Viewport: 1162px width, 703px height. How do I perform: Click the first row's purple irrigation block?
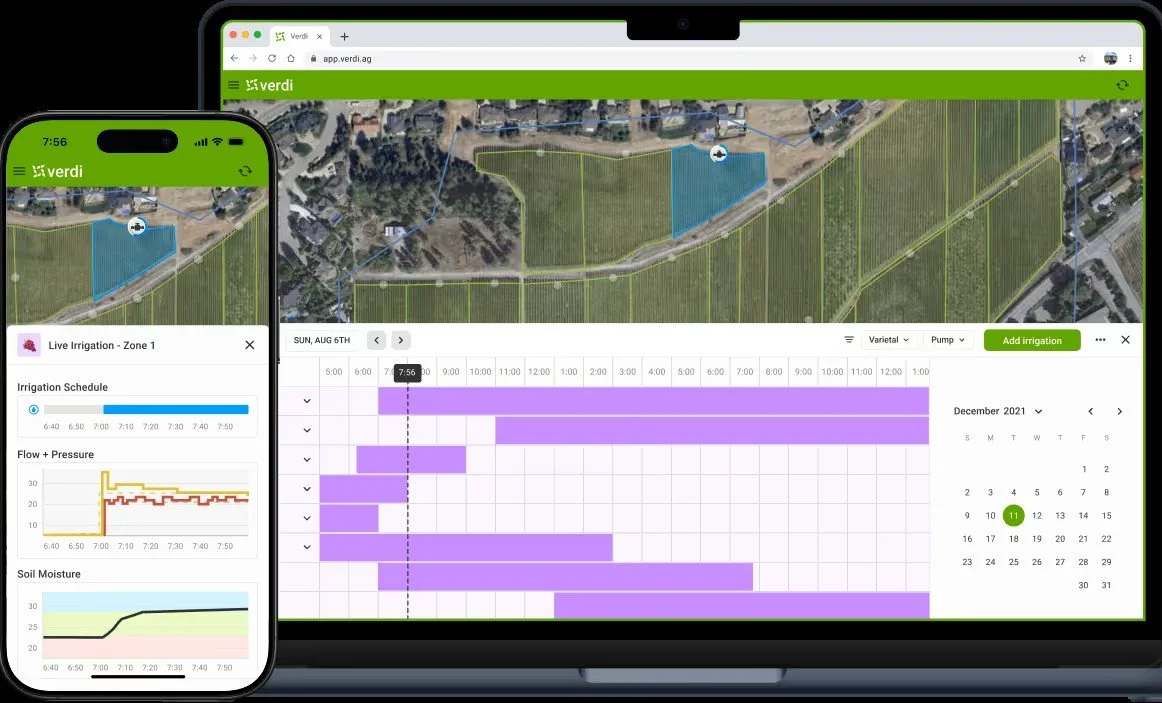coord(653,401)
